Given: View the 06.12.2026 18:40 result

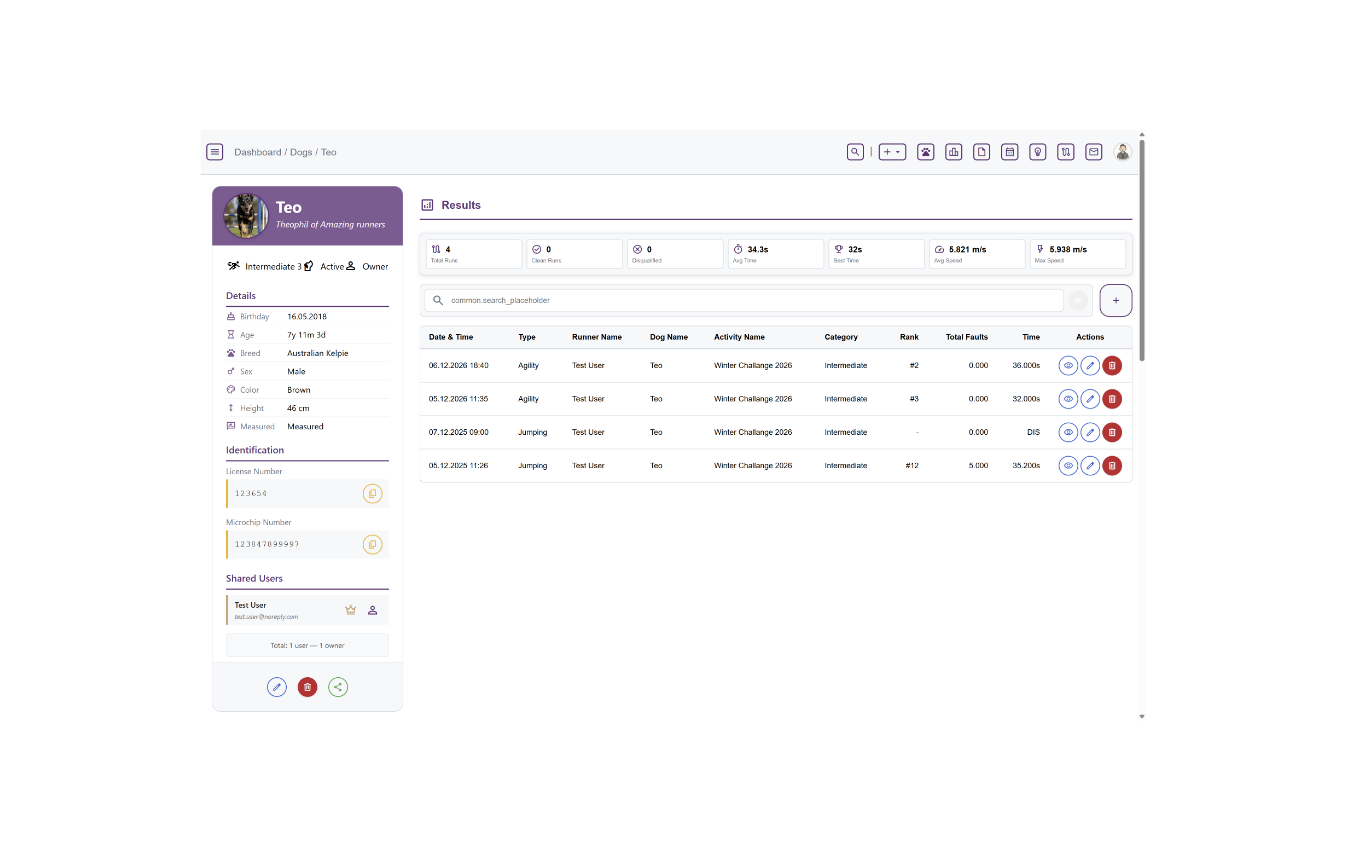Looking at the screenshot, I should pyautogui.click(x=1068, y=366).
